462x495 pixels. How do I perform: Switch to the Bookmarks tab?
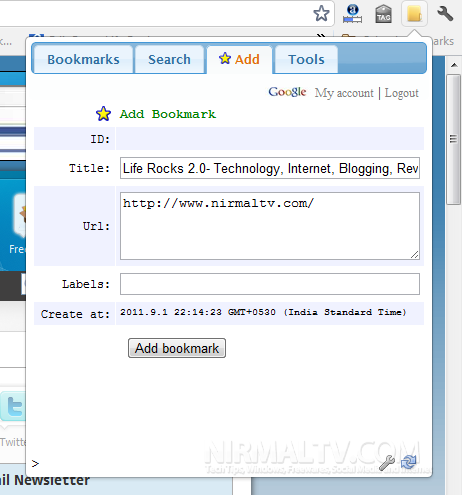[x=83, y=59]
